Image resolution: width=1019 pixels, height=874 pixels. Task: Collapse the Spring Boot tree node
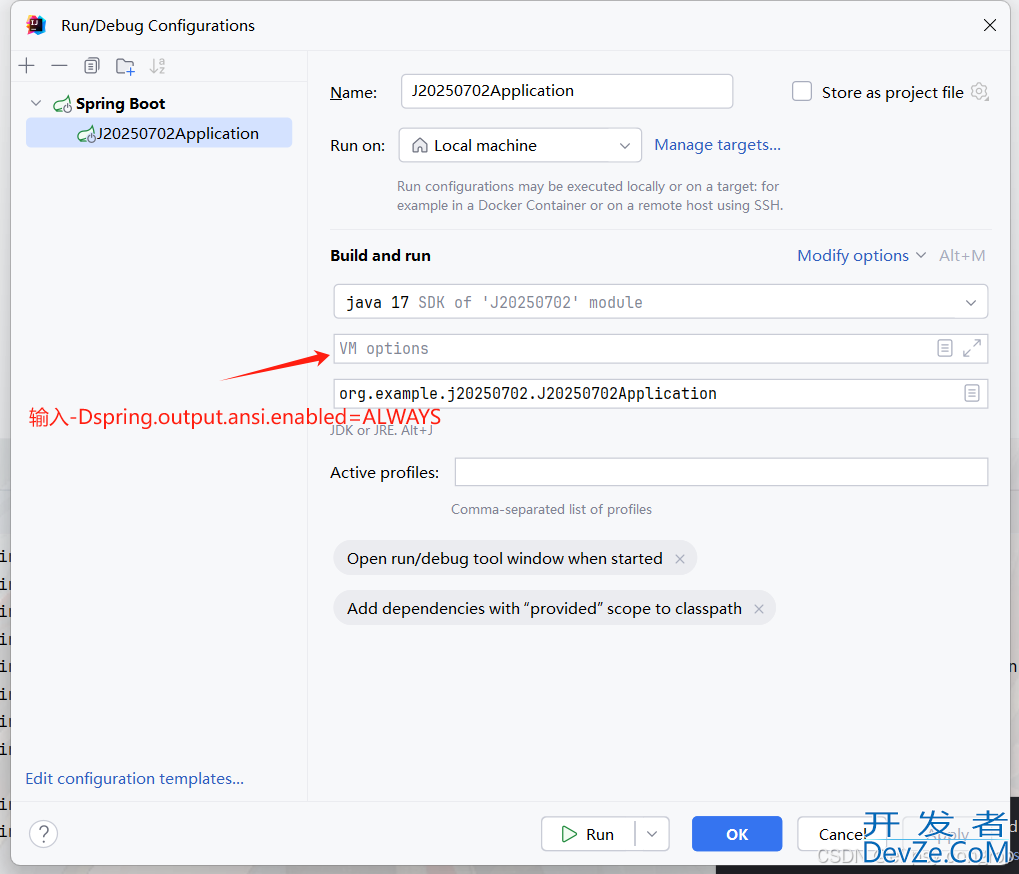click(36, 103)
